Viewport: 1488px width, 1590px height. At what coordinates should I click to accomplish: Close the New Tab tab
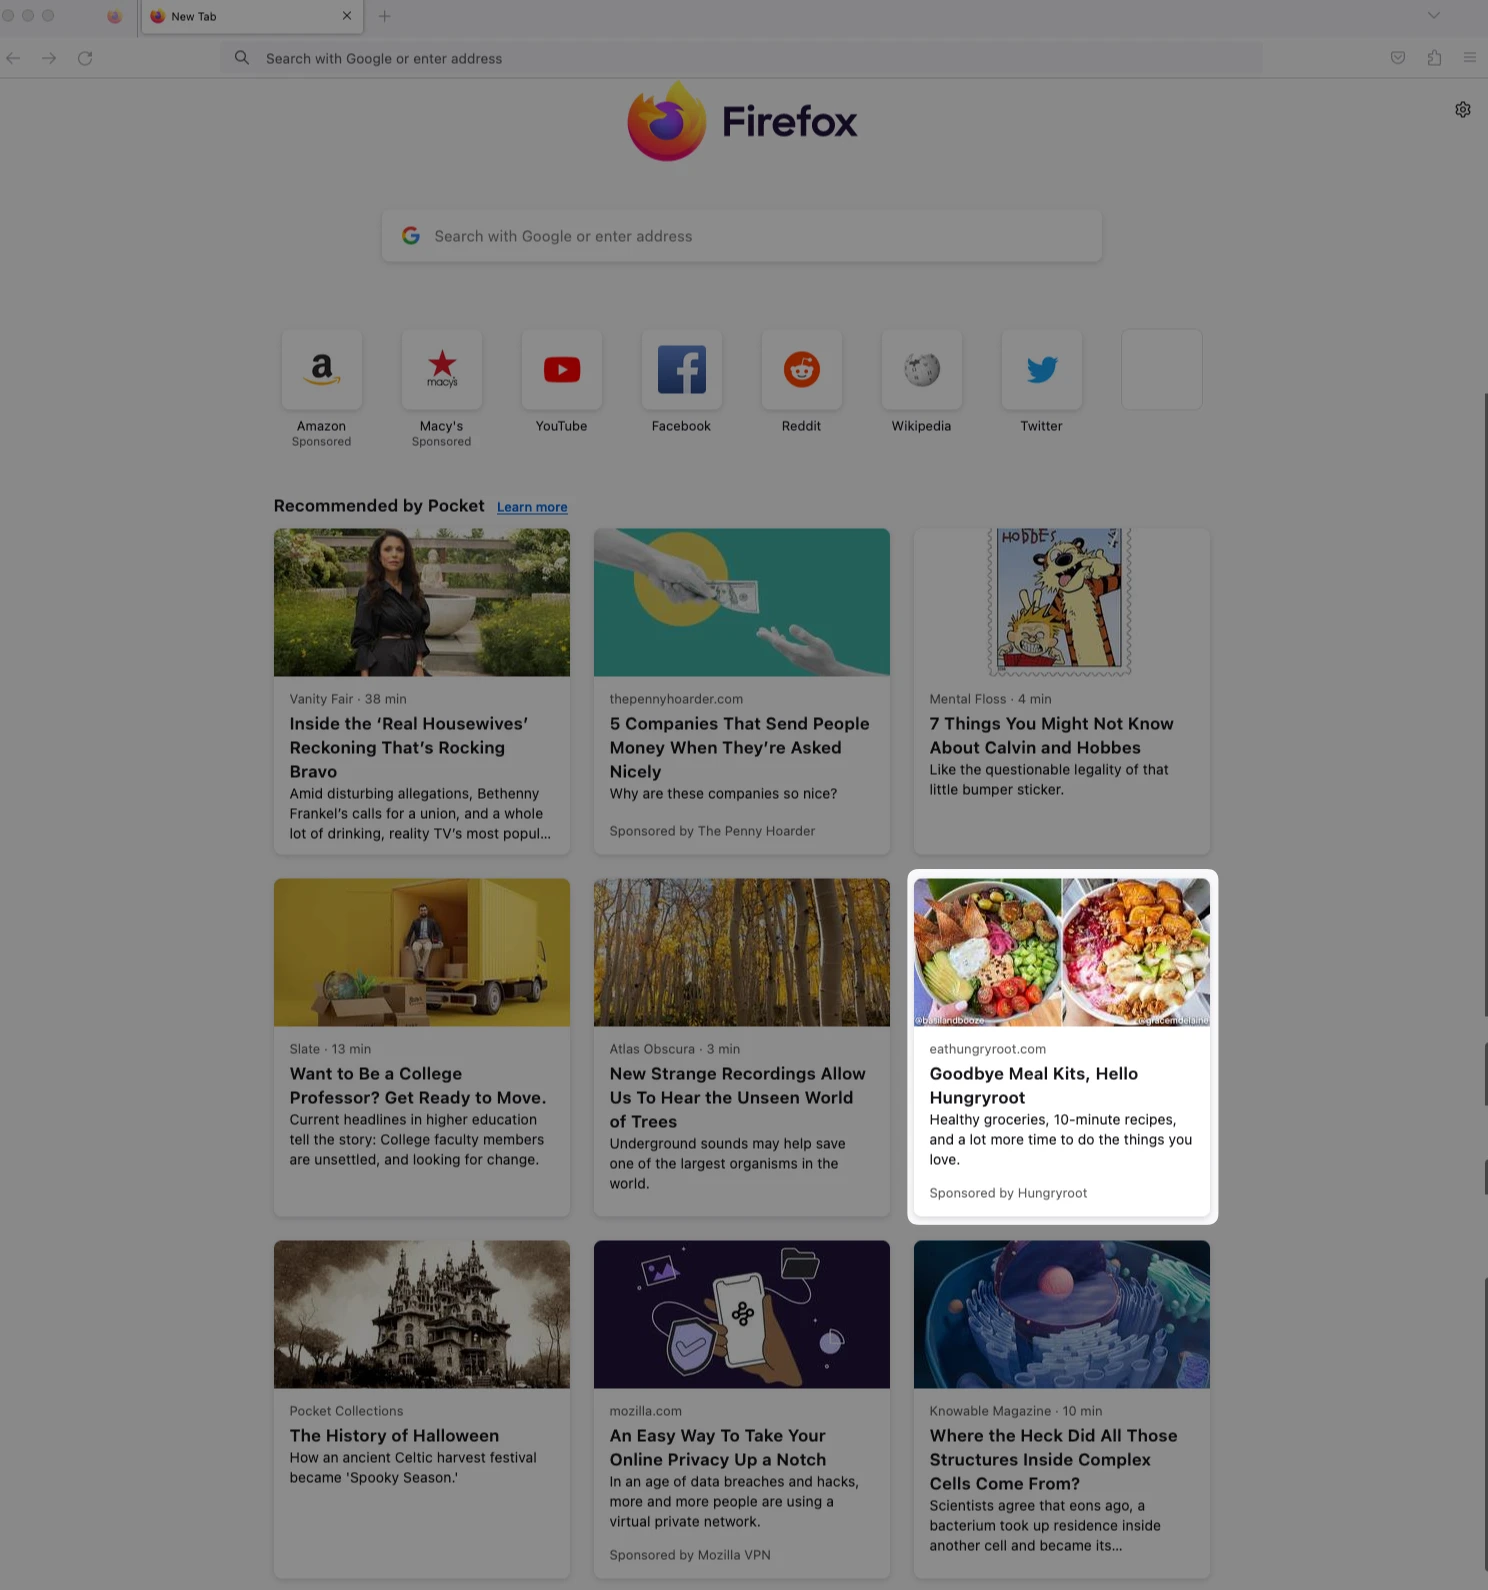tap(347, 16)
